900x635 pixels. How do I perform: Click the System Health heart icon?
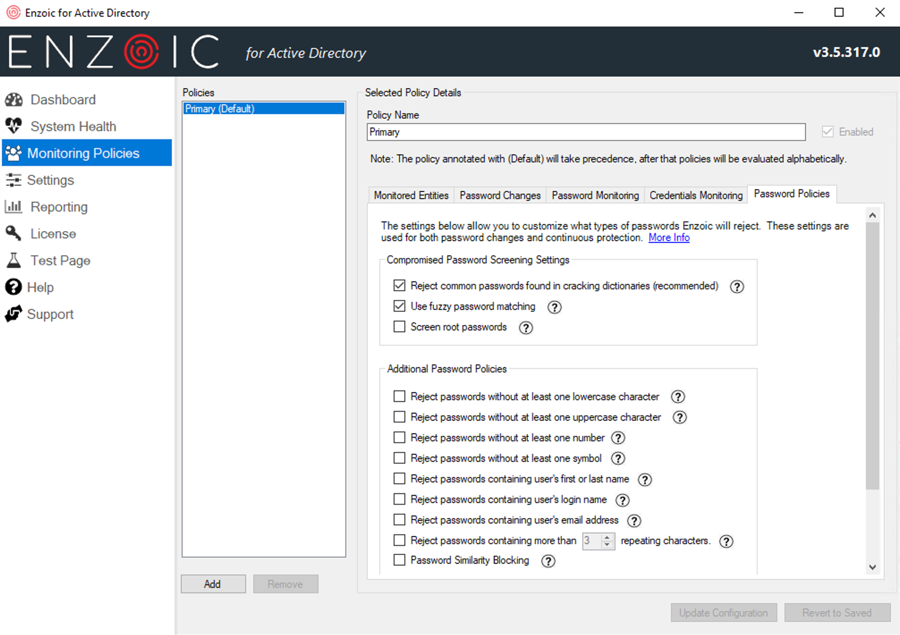pos(14,127)
